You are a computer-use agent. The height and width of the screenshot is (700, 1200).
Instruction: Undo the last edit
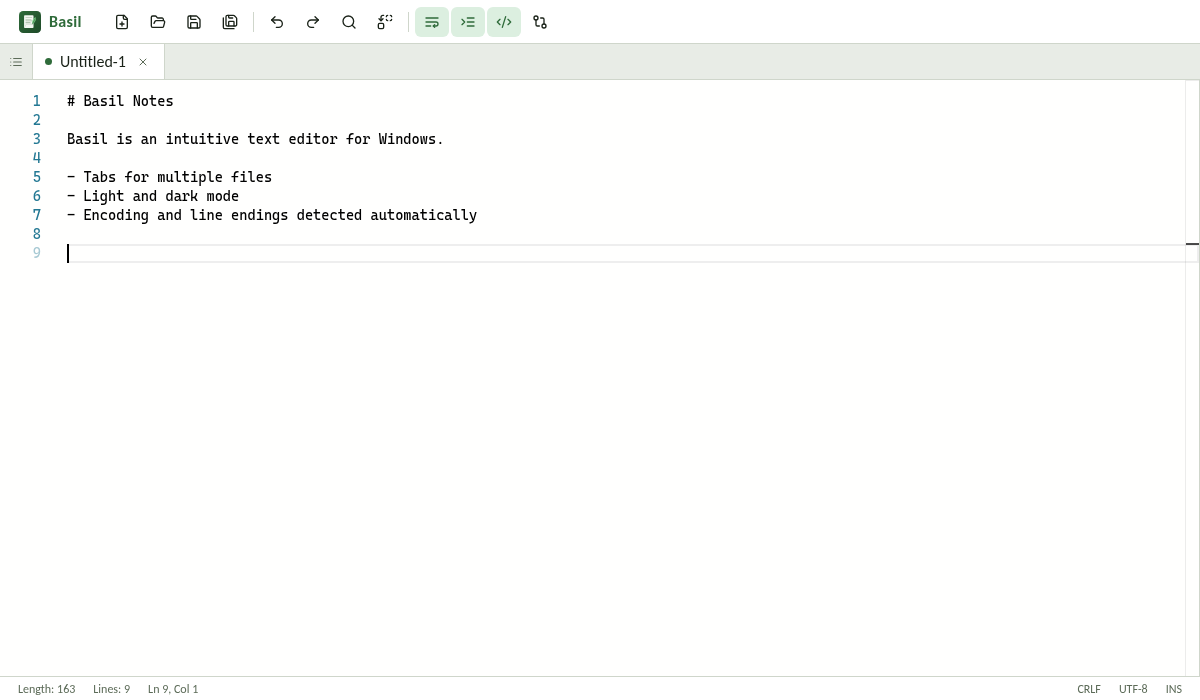click(x=277, y=22)
